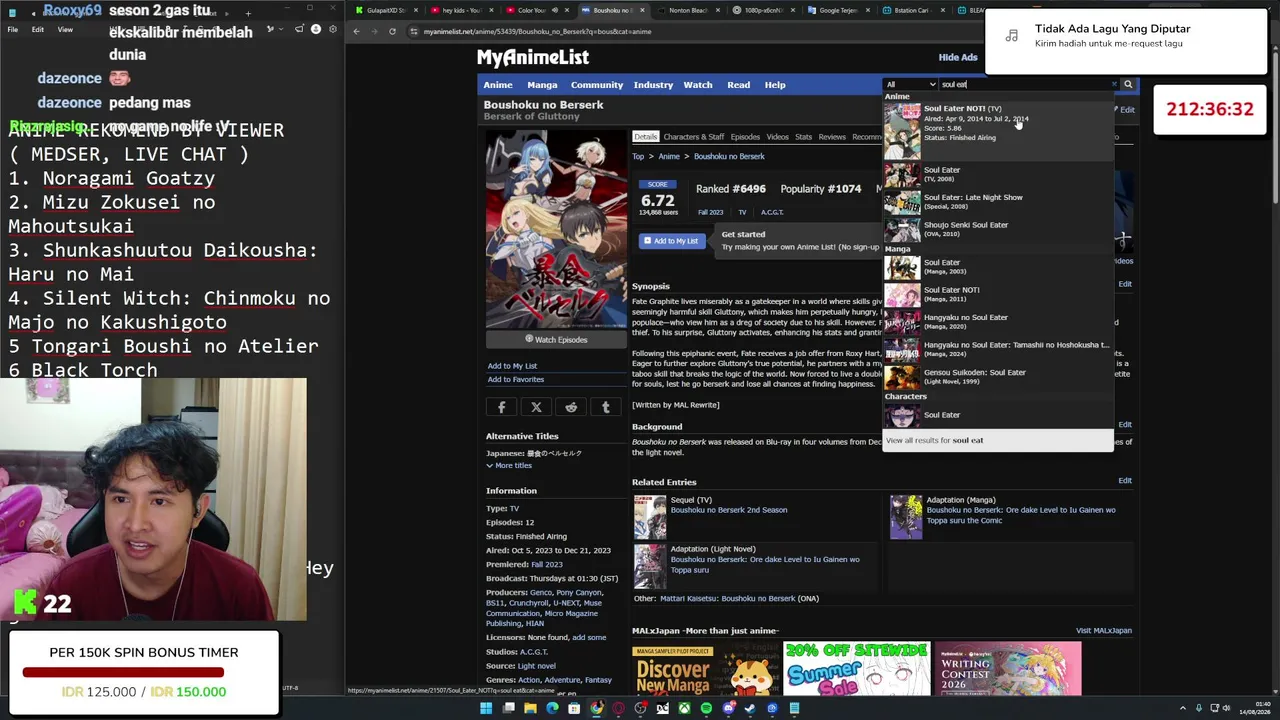Image resolution: width=1280 pixels, height=720 pixels.
Task: Click into the search field containing soul eat
Action: tap(1027, 85)
